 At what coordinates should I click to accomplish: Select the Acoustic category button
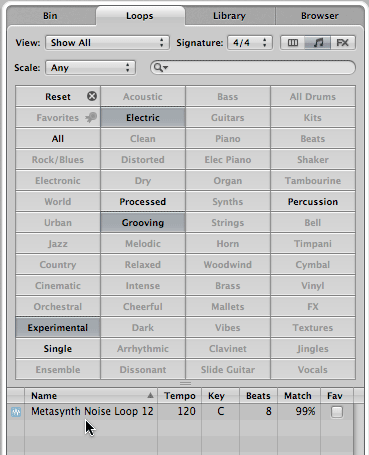click(143, 96)
